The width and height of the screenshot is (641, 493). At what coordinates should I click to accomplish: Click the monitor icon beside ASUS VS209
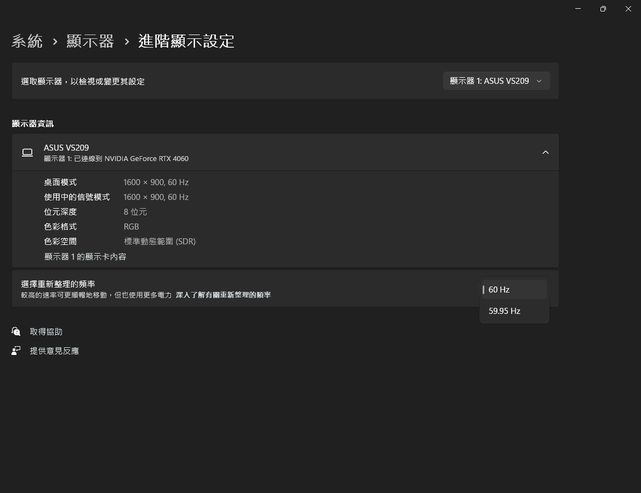click(27, 153)
